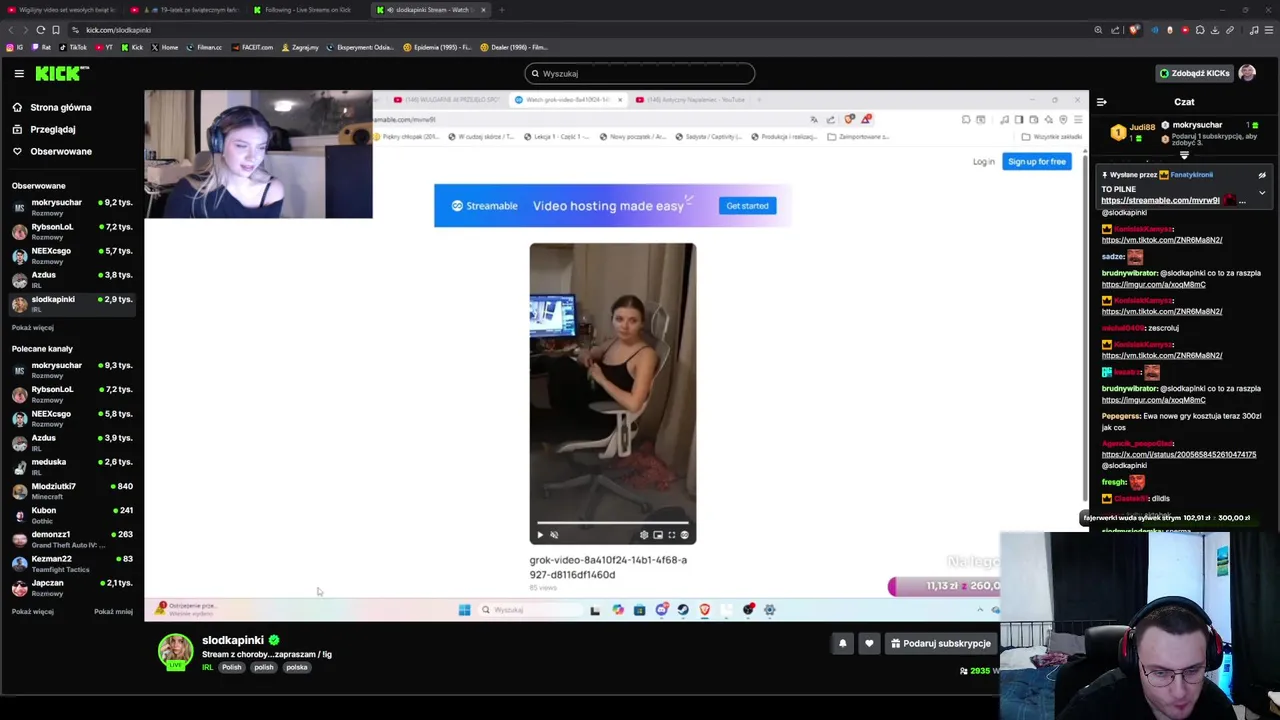Click the Zdobądź KICKs button

[1194, 73]
